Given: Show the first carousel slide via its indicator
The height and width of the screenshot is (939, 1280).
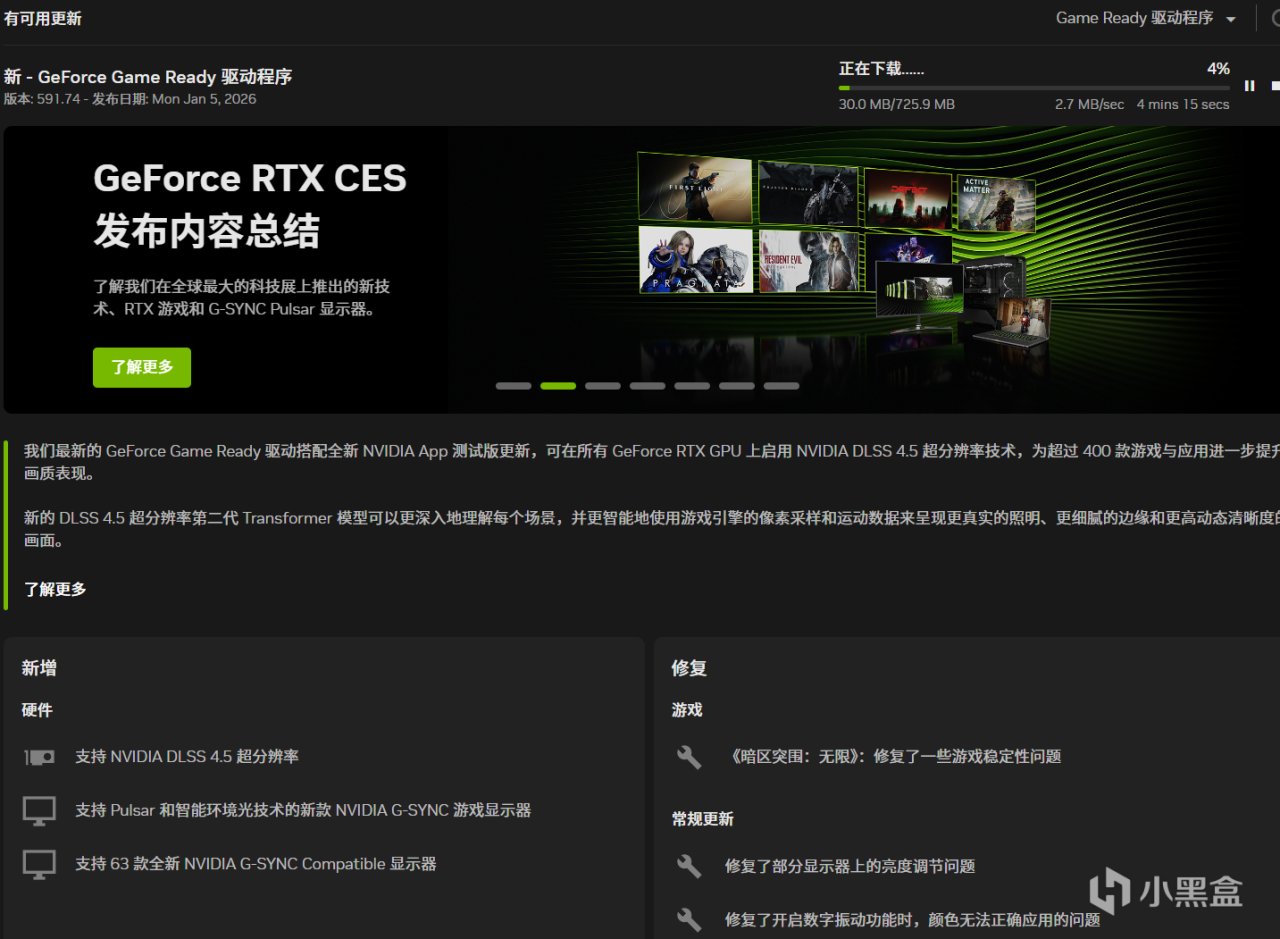Looking at the screenshot, I should pos(513,386).
